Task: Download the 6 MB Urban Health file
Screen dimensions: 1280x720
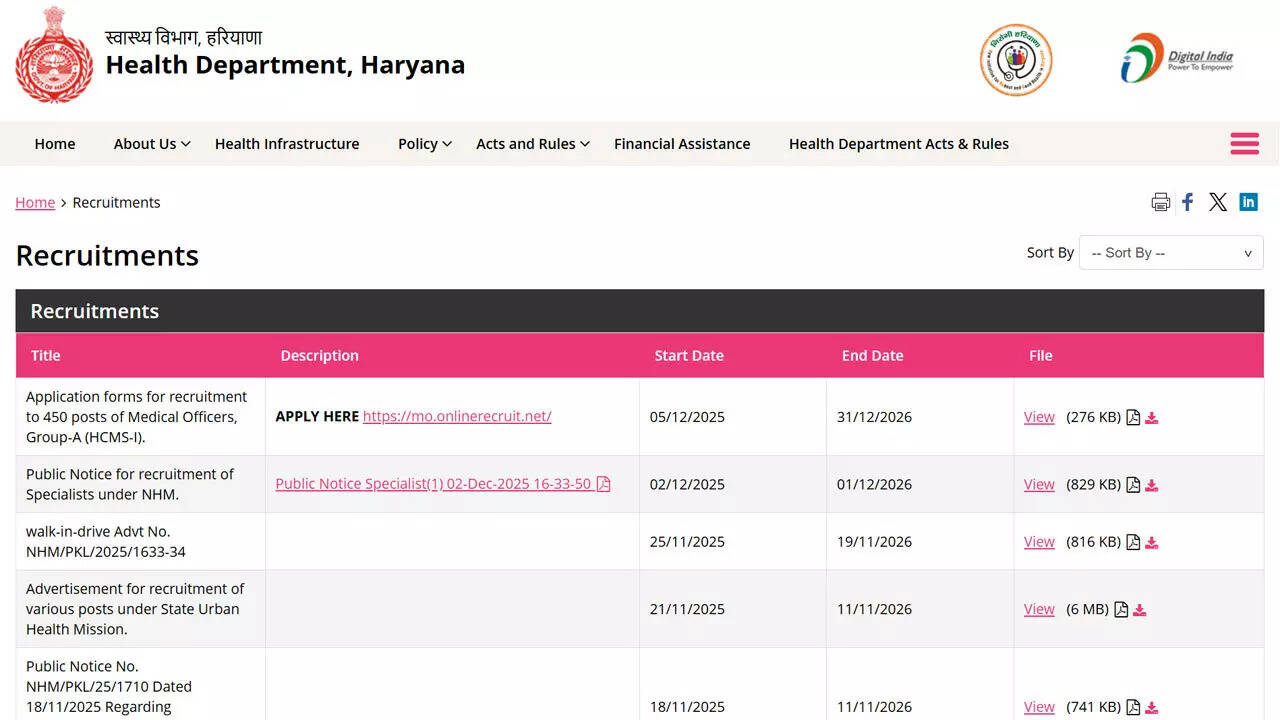Action: pyautogui.click(x=1140, y=610)
